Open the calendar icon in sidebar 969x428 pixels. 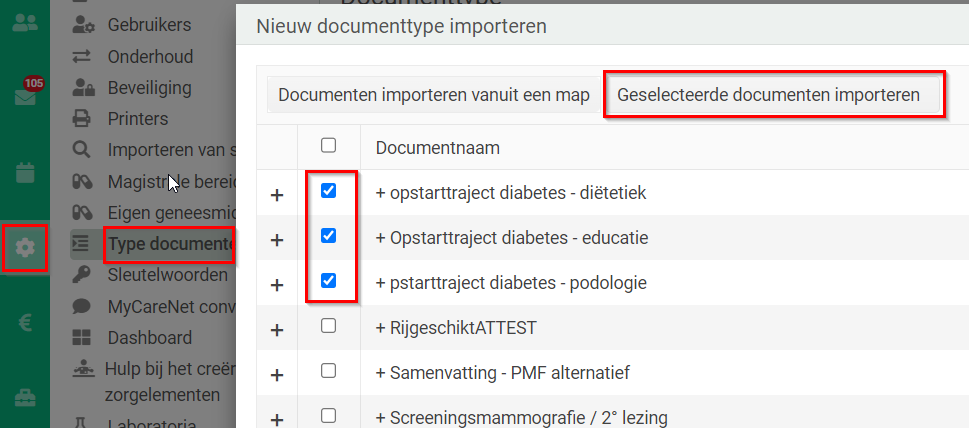tap(25, 172)
